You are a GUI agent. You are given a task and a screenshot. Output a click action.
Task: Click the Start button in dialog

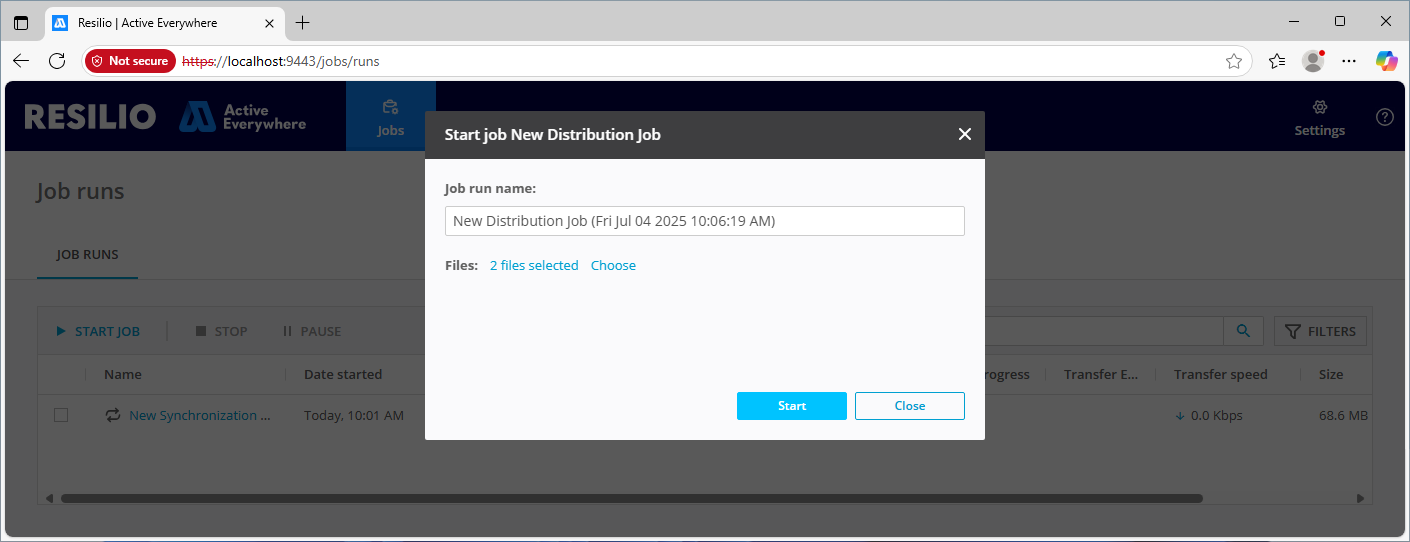791,406
